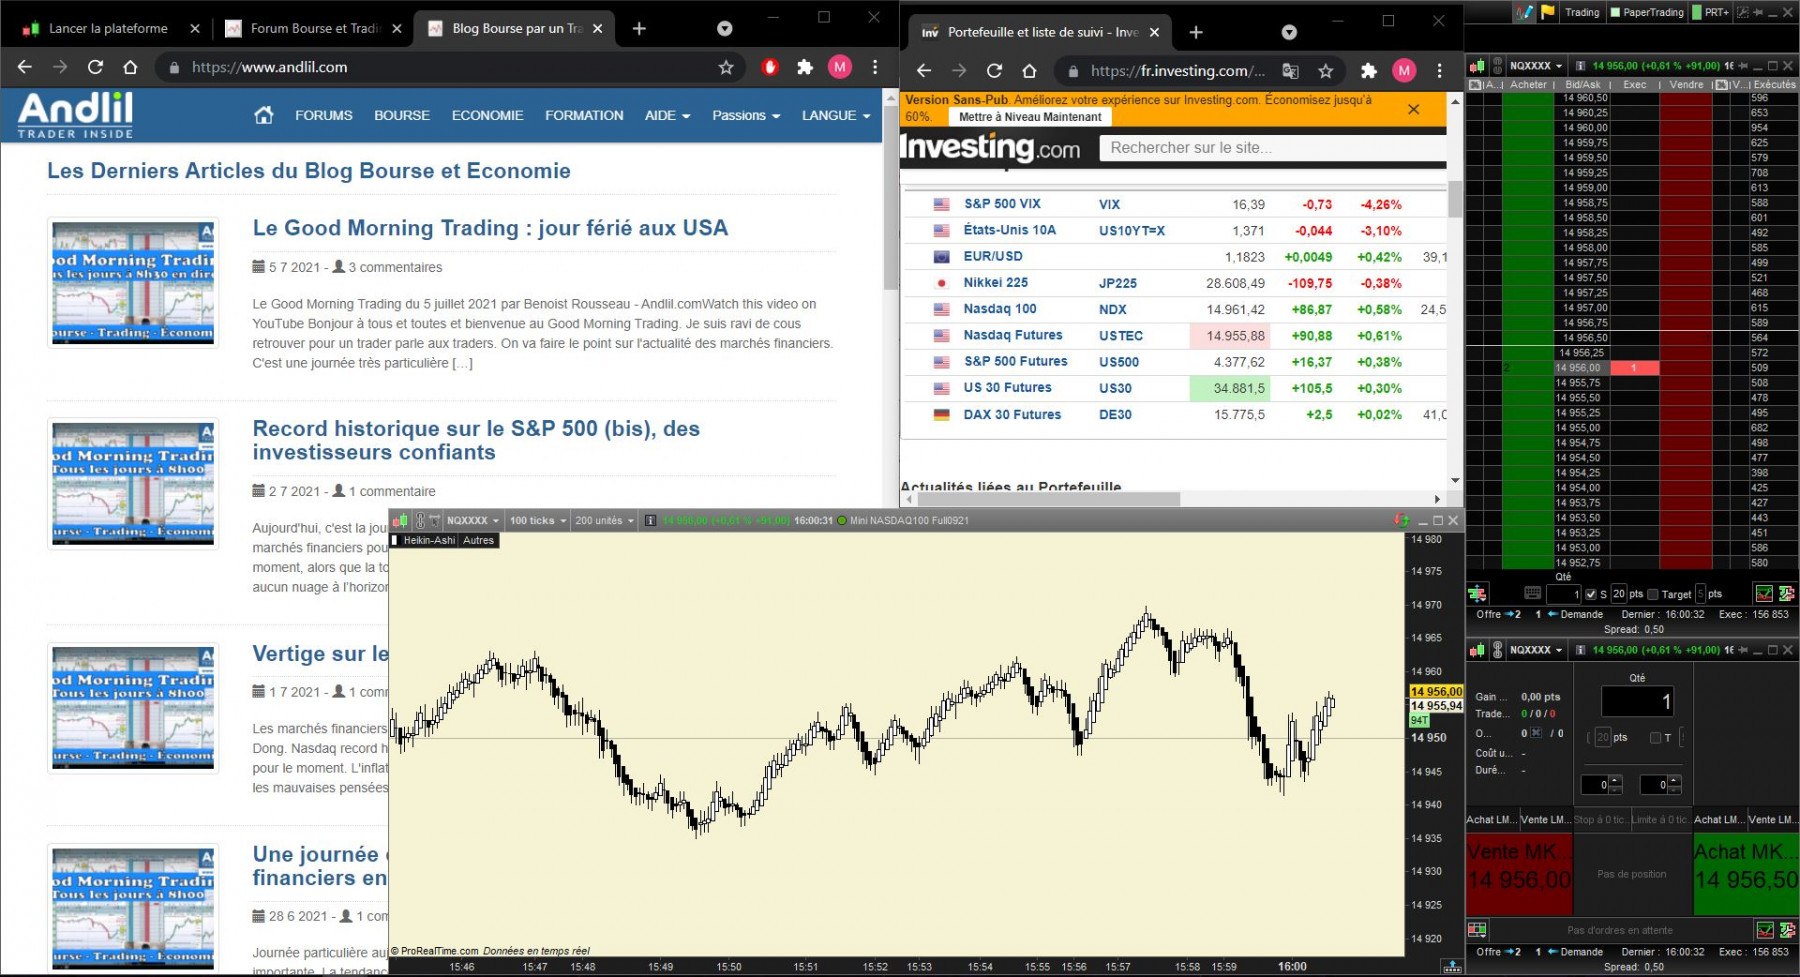
Task: Open the on-screen keyboard icon beside Qté field
Action: pos(1532,593)
